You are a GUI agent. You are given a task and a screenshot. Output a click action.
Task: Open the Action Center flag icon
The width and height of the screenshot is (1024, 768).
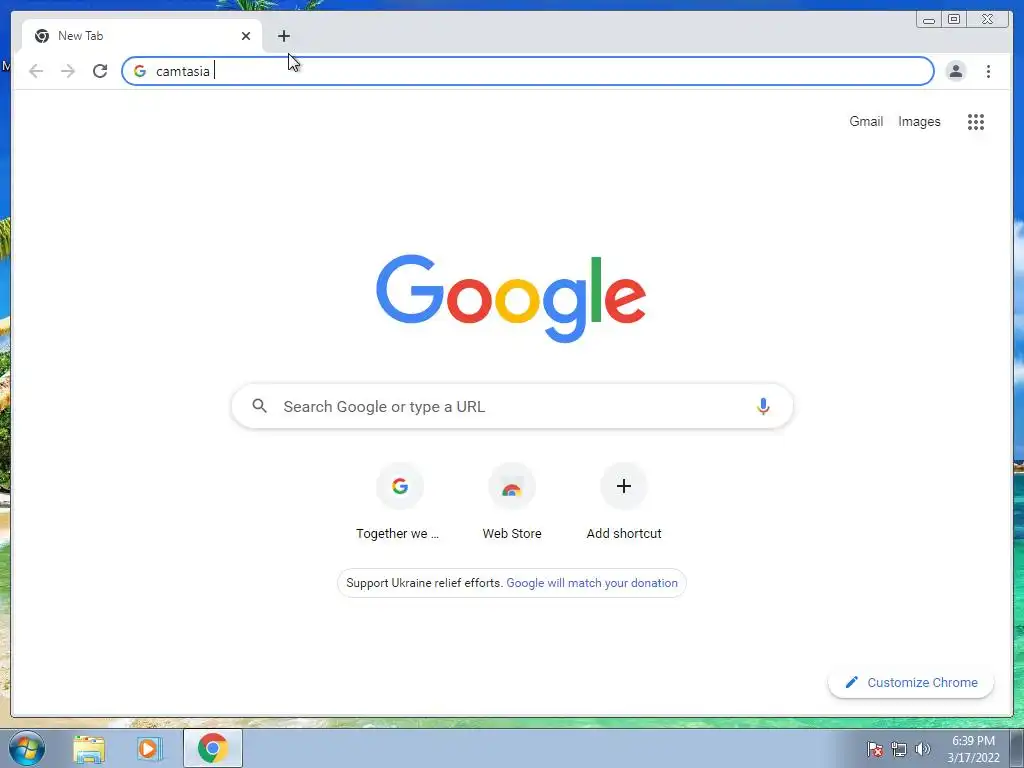(875, 749)
